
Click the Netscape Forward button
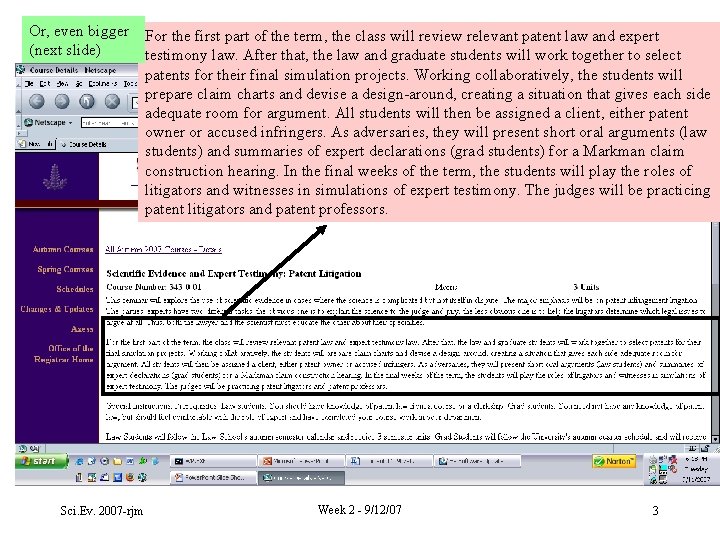click(62, 101)
